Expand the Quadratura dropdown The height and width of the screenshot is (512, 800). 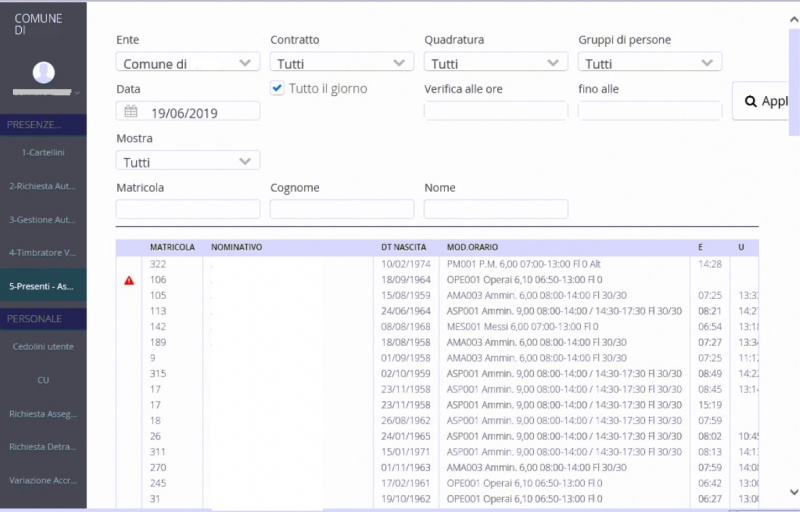[496, 63]
